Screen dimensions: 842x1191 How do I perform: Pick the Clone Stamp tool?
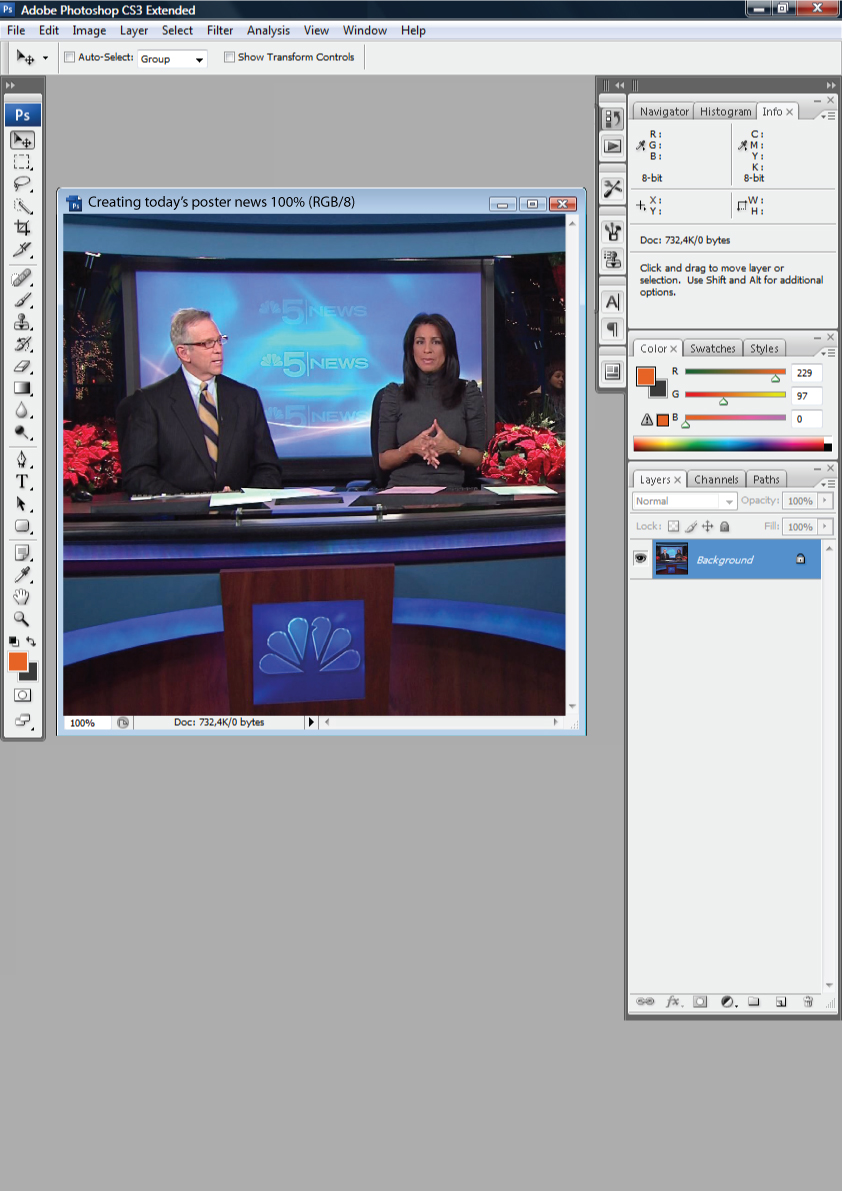(x=22, y=322)
